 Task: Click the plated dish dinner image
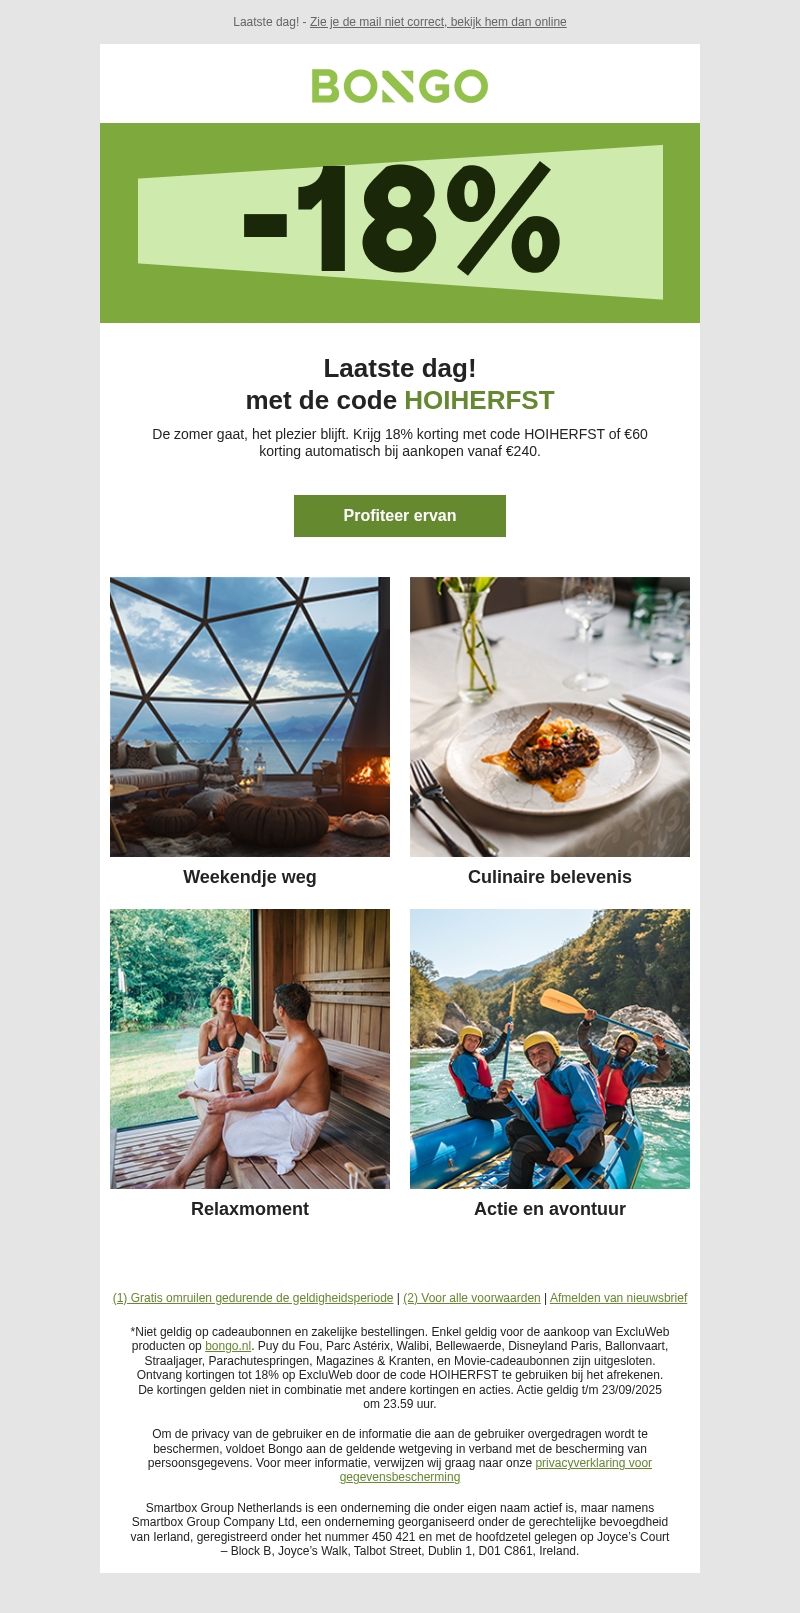click(x=550, y=717)
